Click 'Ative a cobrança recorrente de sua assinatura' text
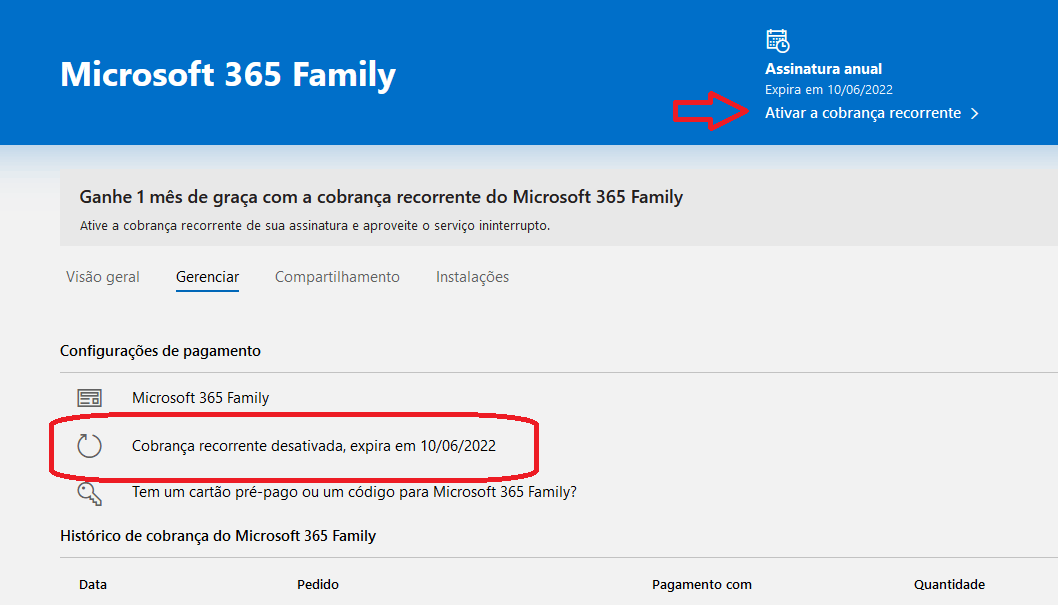Image resolution: width=1058 pixels, height=605 pixels. 315,226
